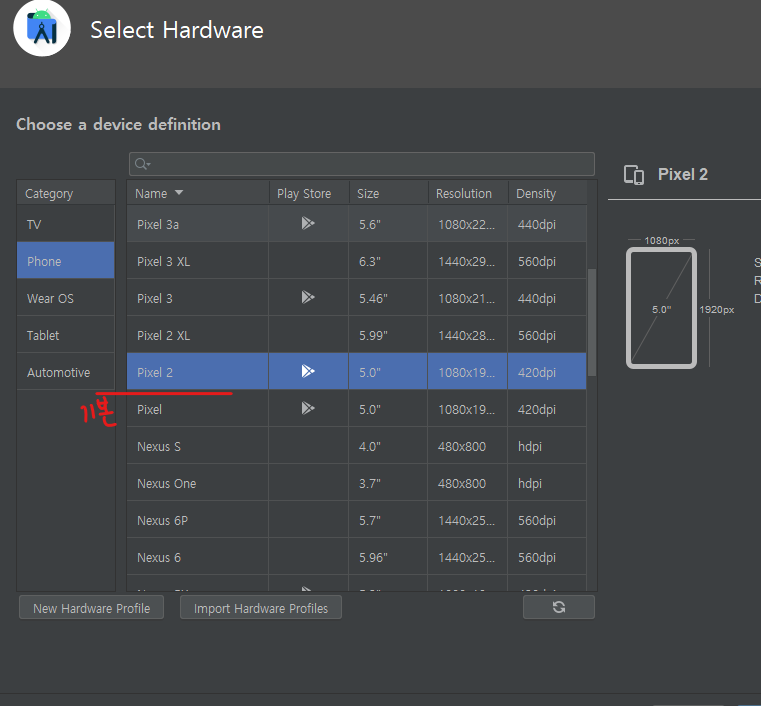This screenshot has width=761, height=706.
Task: Click the device icon beside Pixel 2 title
Action: point(634,175)
